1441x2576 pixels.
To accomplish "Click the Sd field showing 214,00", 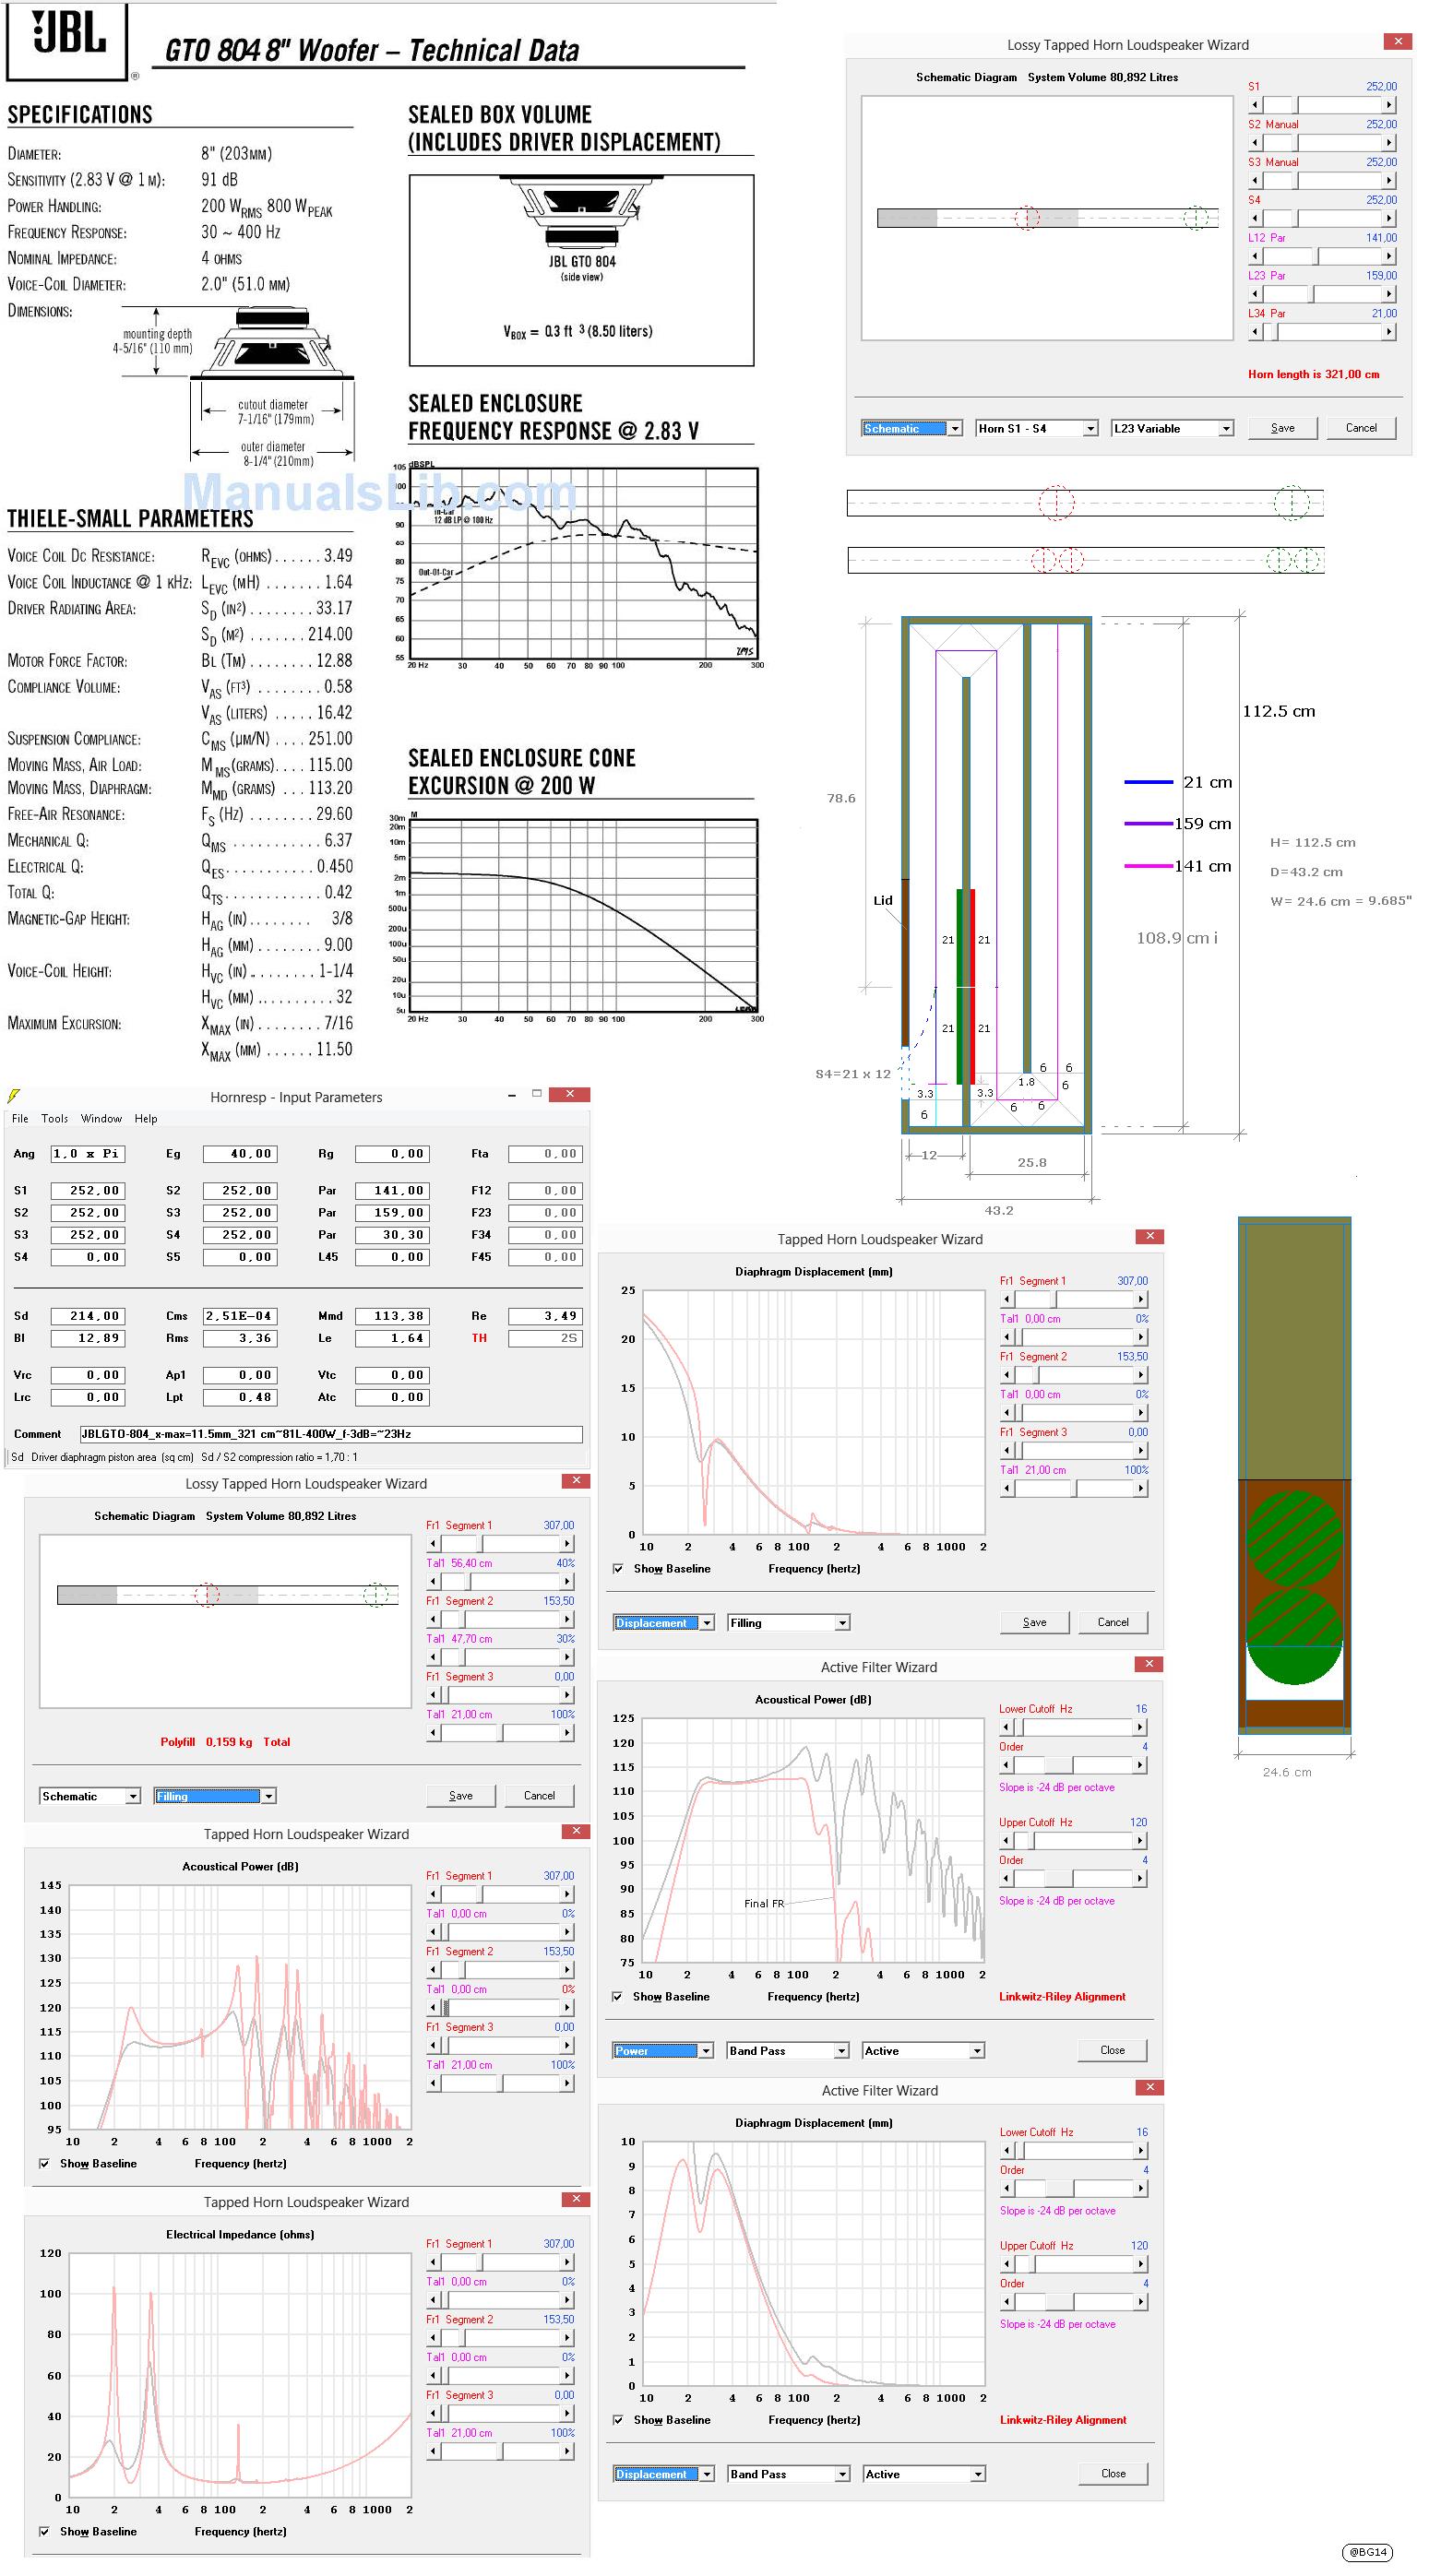I will tap(87, 1317).
